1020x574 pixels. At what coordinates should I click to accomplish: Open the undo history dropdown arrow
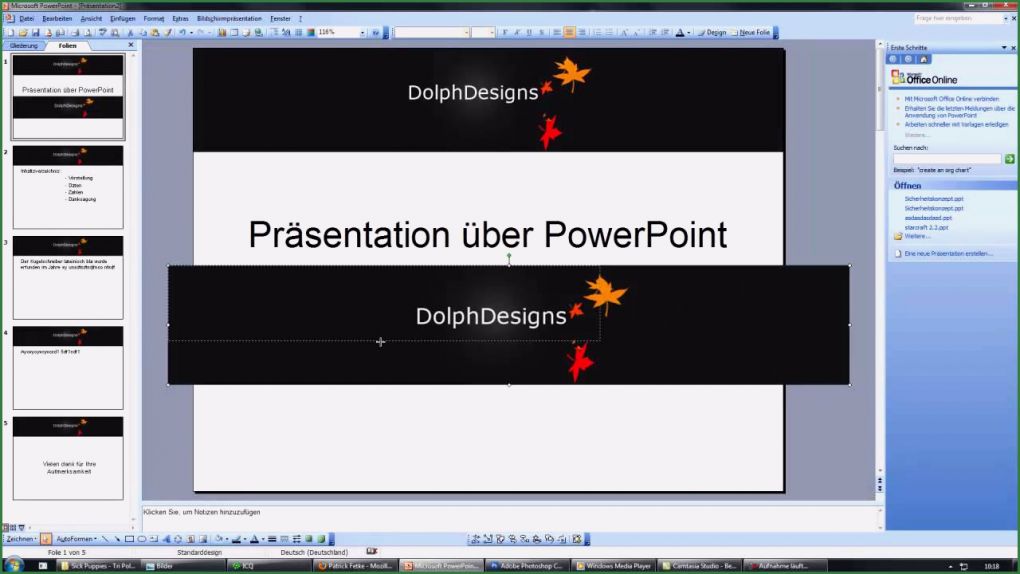191,33
